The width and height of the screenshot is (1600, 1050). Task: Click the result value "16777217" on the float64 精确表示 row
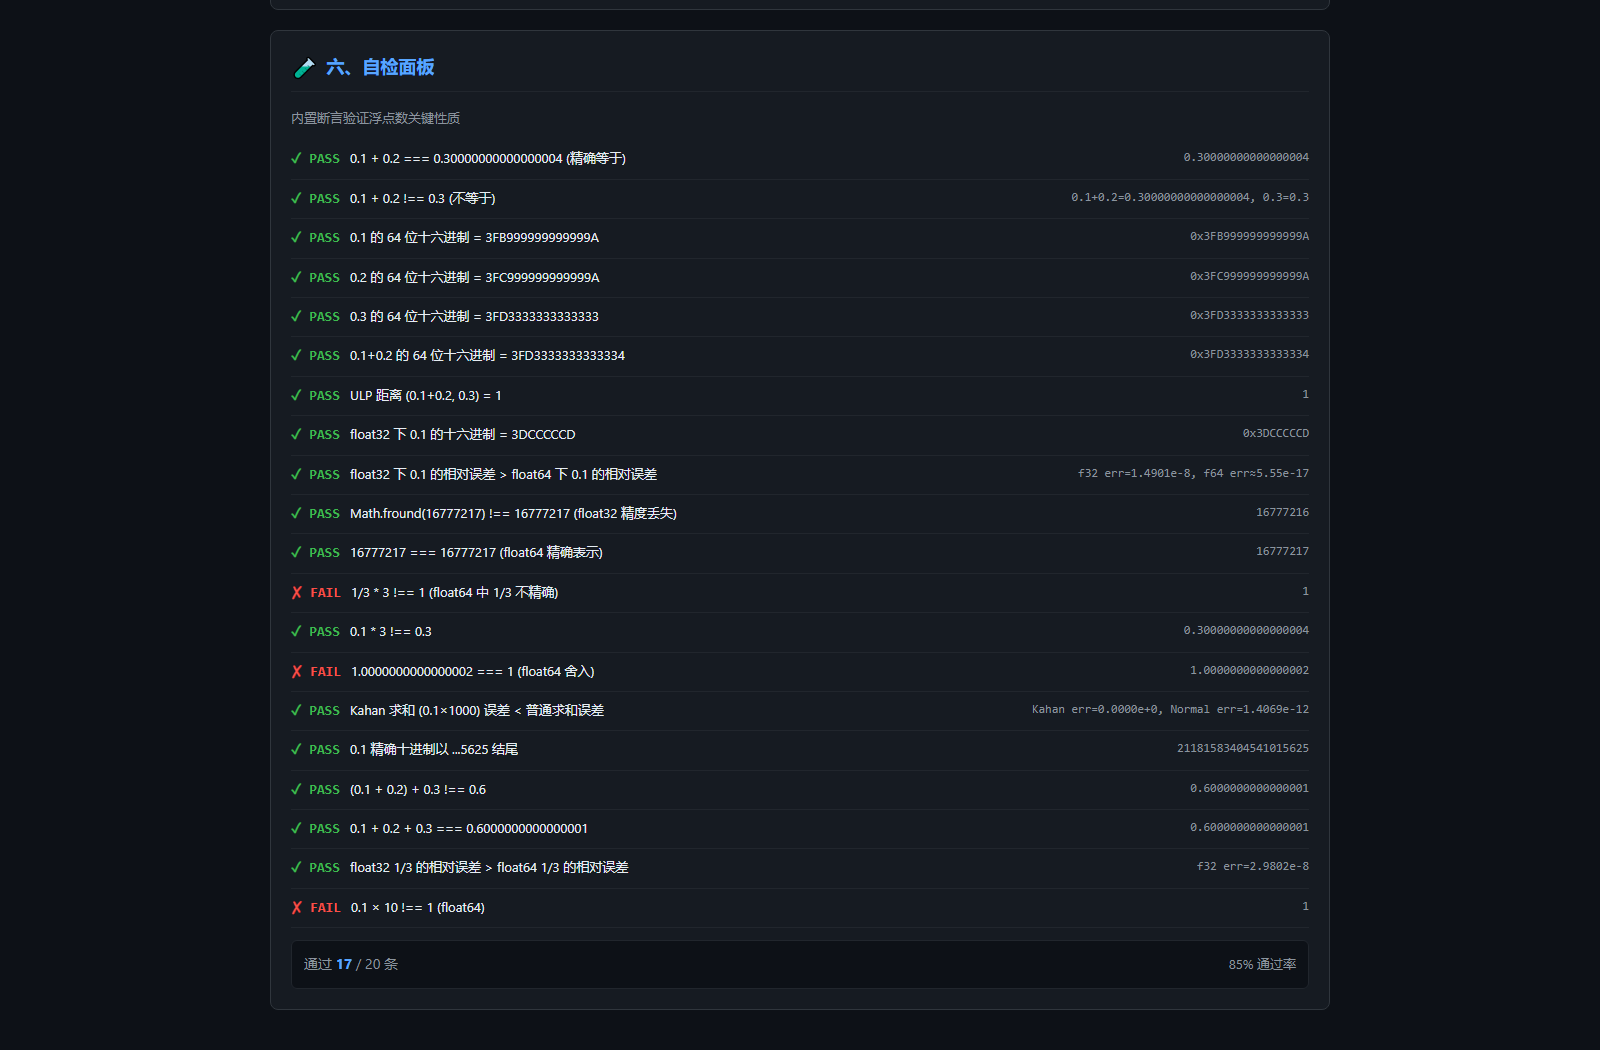click(x=1282, y=552)
